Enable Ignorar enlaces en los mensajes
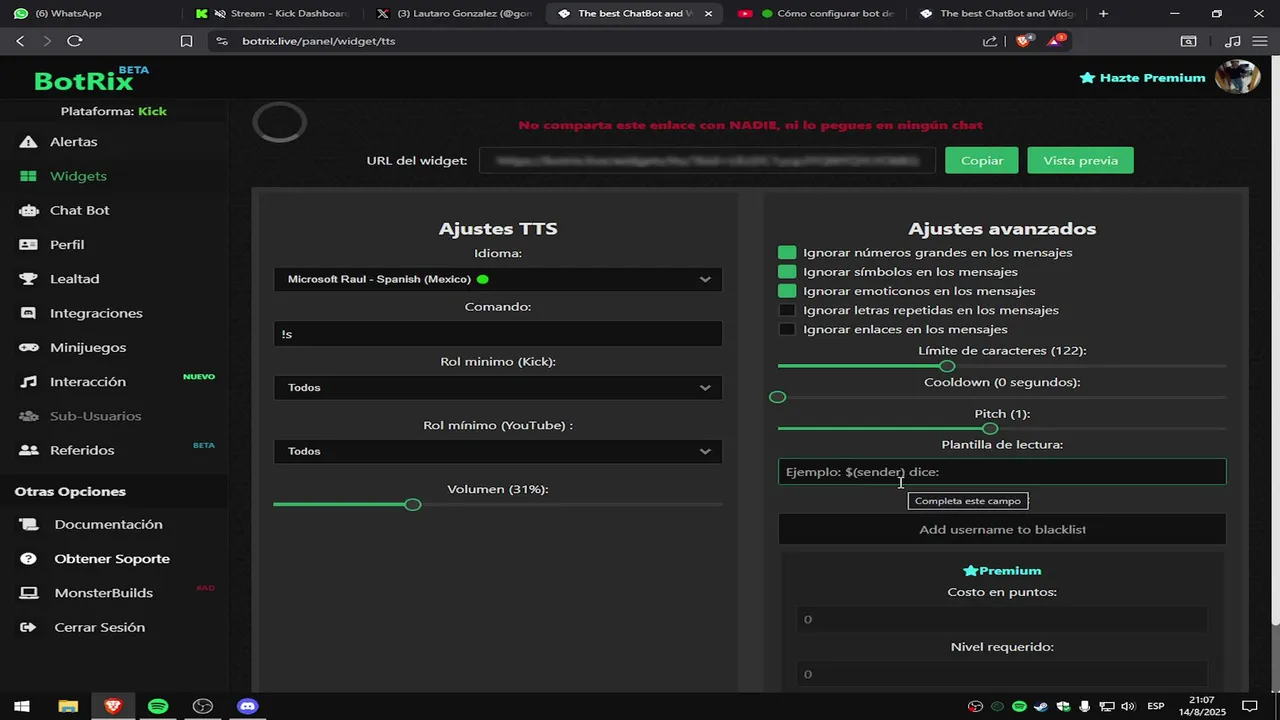This screenshot has width=1280, height=720. pos(787,329)
